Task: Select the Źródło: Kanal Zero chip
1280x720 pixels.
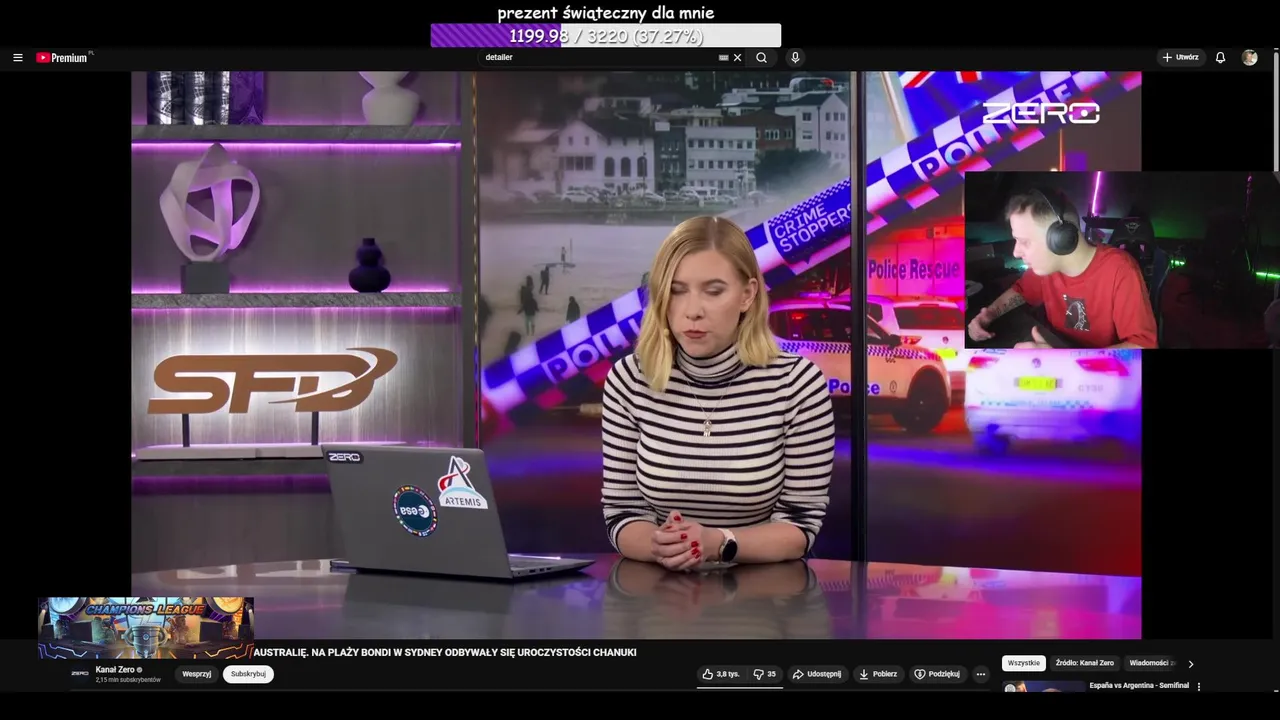Action: tap(1085, 663)
